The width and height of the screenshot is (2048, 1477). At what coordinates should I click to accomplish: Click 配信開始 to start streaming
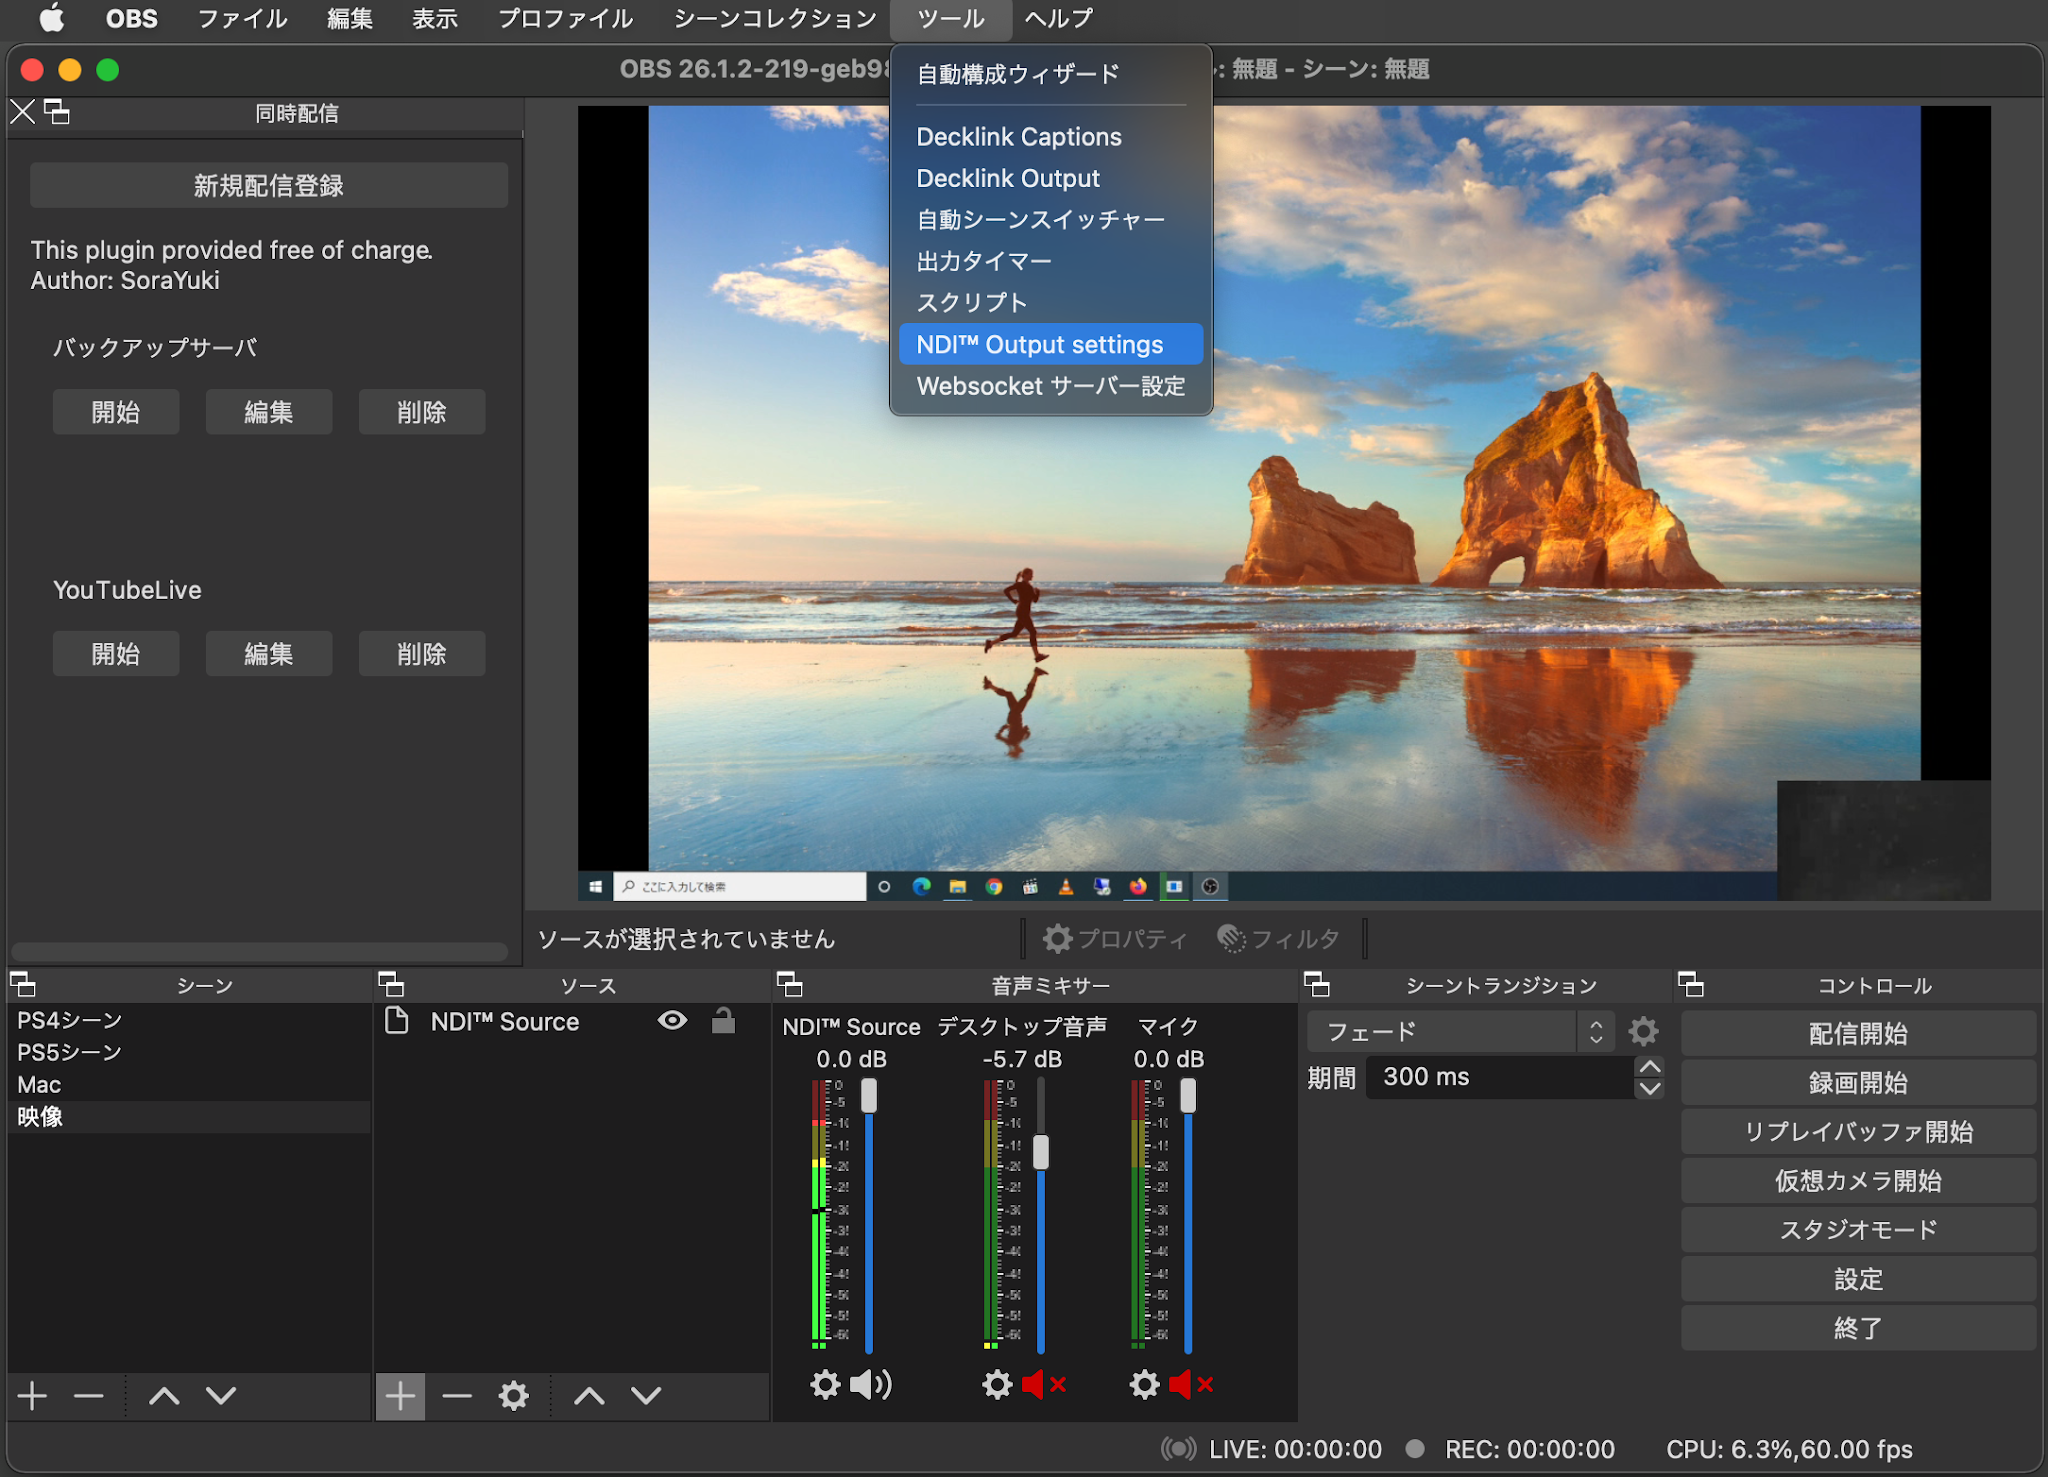[1857, 1033]
